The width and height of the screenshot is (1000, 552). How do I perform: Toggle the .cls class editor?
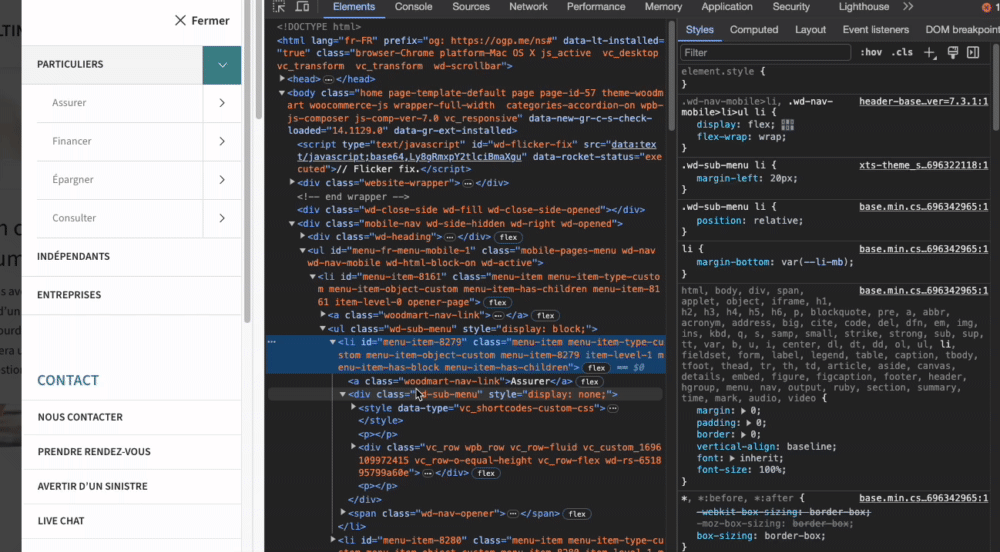coord(902,53)
